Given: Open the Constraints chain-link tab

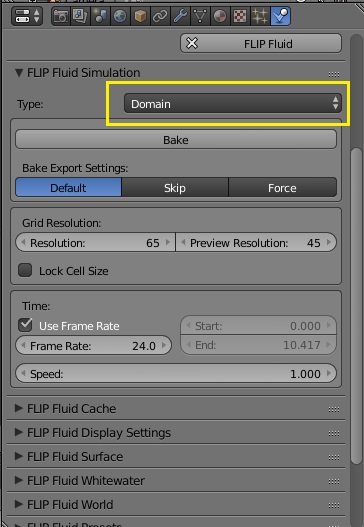Looking at the screenshot, I should pyautogui.click(x=160, y=16).
